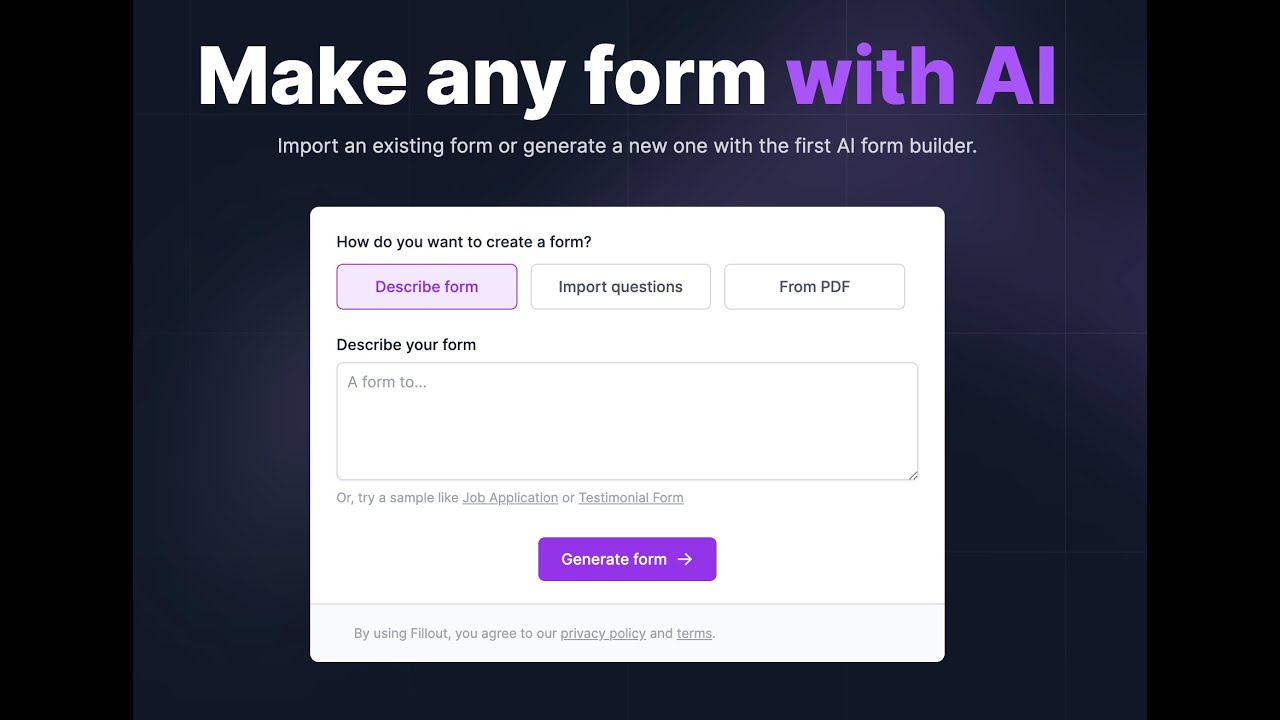Click into the form description text area

(x=627, y=430)
